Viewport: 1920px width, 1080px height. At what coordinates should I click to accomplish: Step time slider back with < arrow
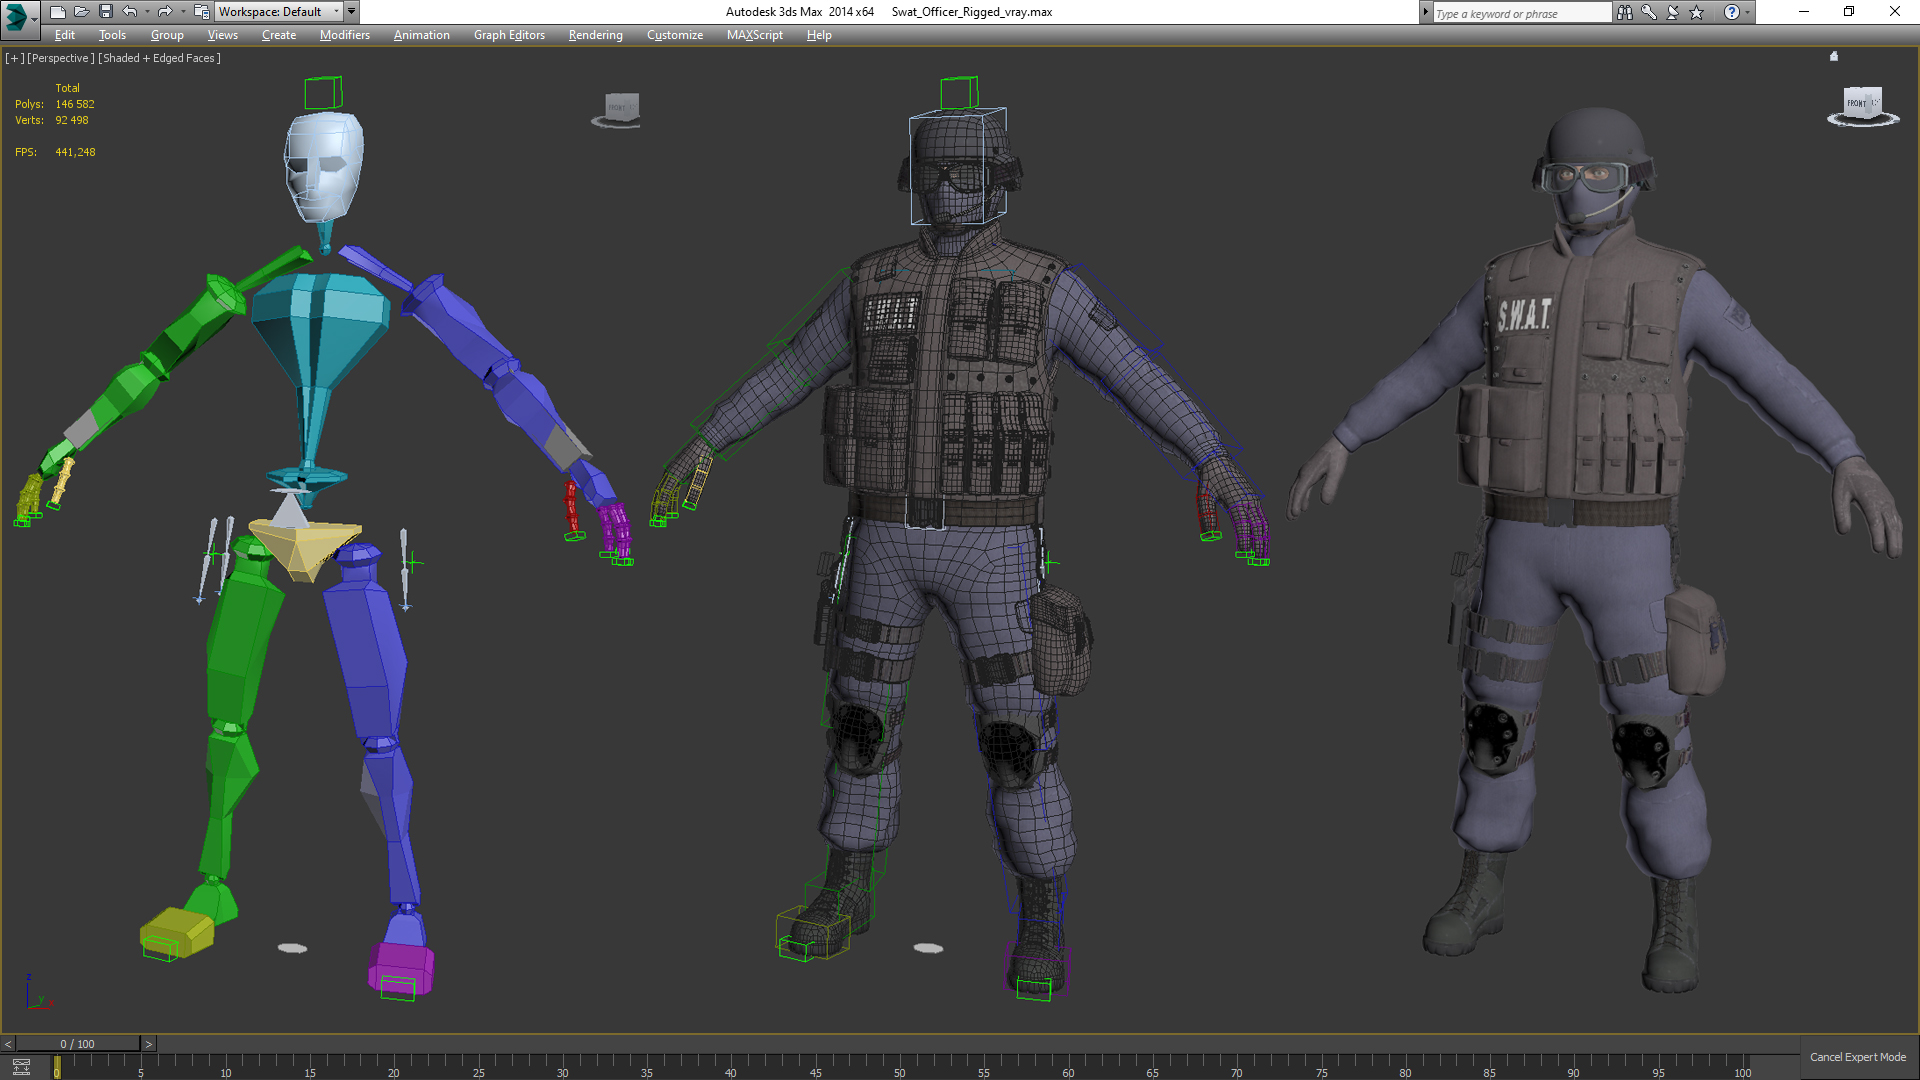(x=8, y=1044)
